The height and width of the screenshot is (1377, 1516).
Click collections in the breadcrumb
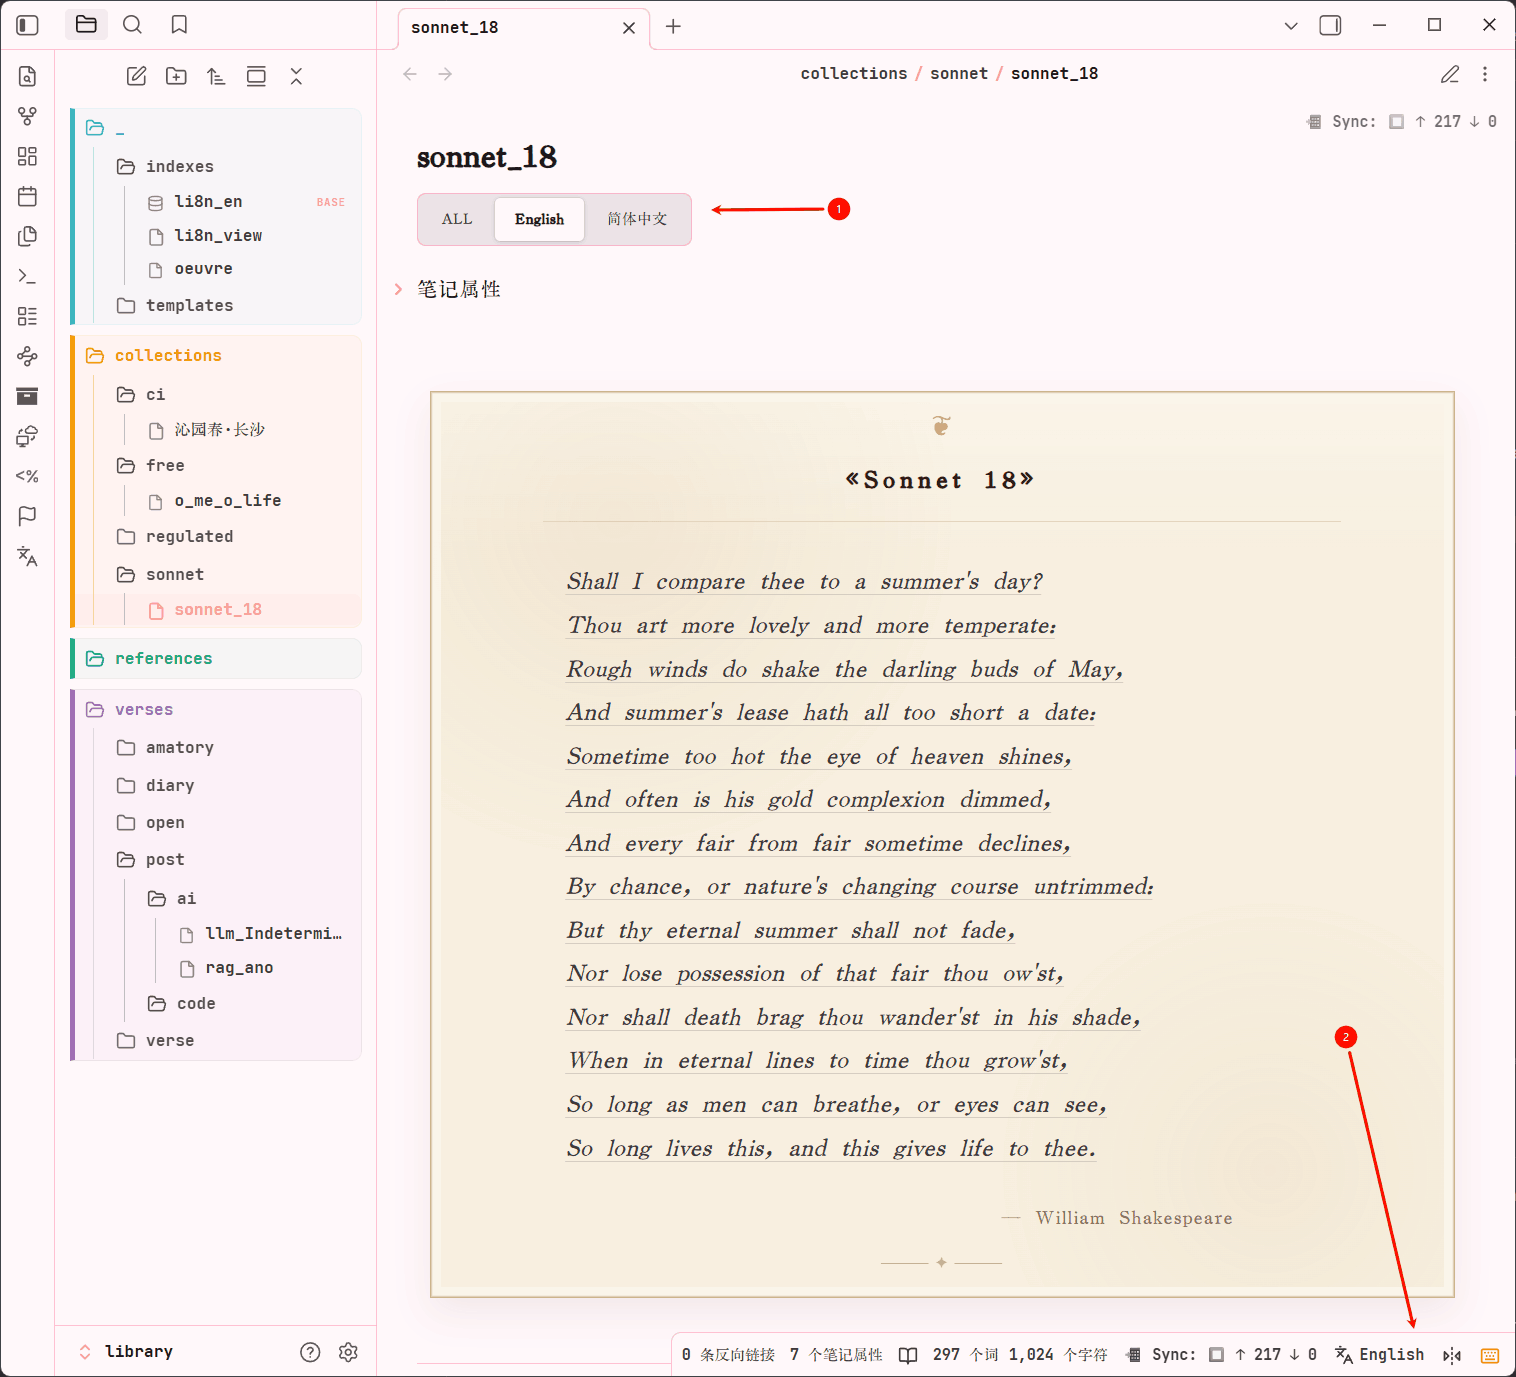pyautogui.click(x=854, y=74)
